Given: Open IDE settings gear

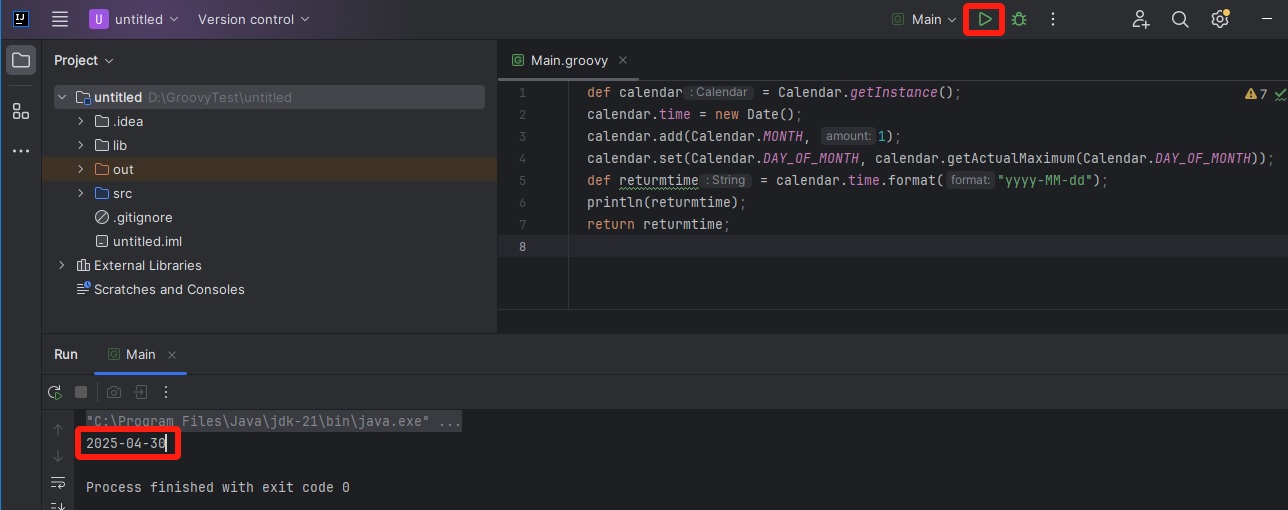Looking at the screenshot, I should 1220,19.
